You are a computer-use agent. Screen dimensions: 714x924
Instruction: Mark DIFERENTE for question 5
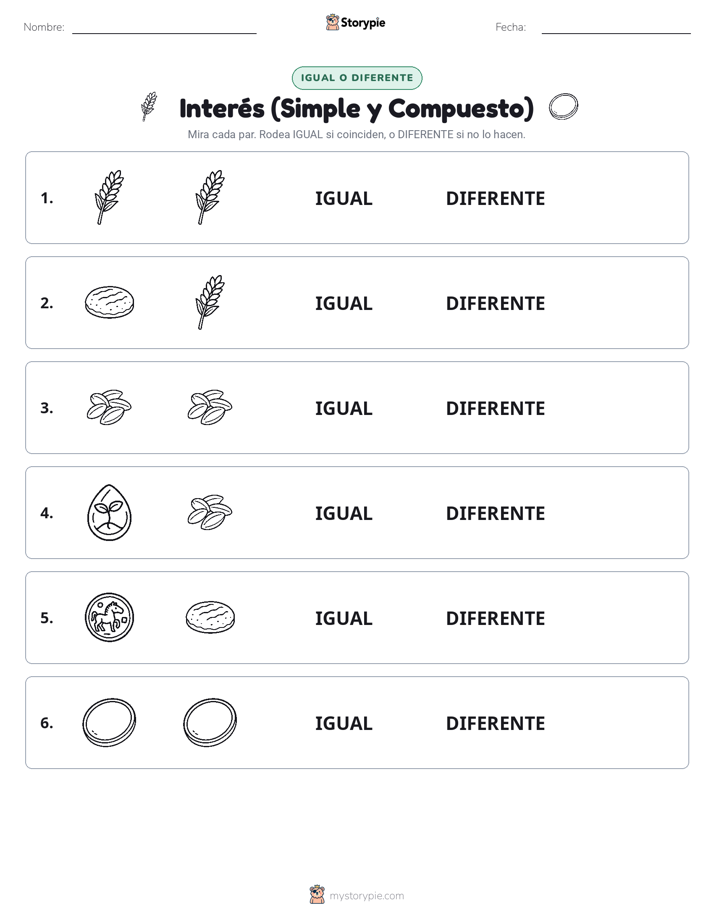[495, 618]
